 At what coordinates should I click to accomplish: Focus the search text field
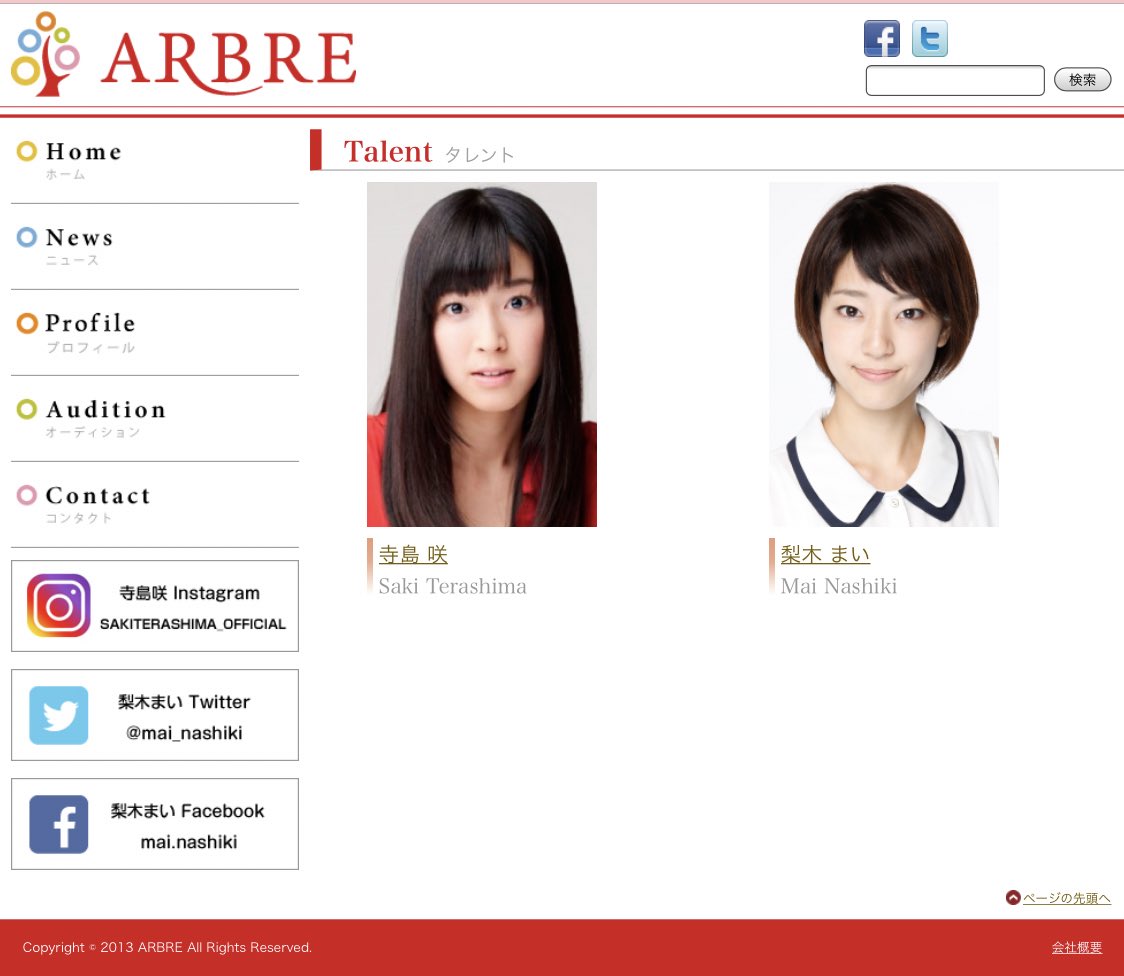click(x=955, y=80)
